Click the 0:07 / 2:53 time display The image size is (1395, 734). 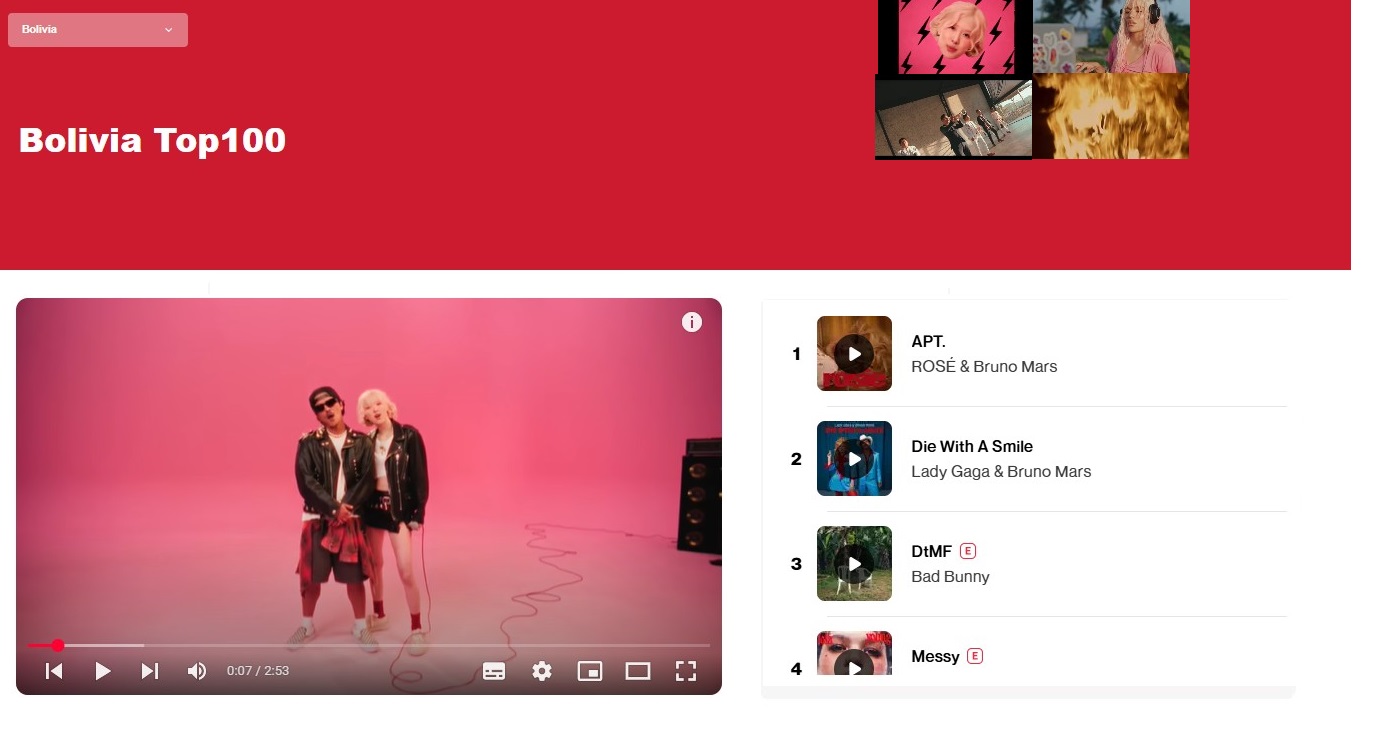click(x=258, y=671)
